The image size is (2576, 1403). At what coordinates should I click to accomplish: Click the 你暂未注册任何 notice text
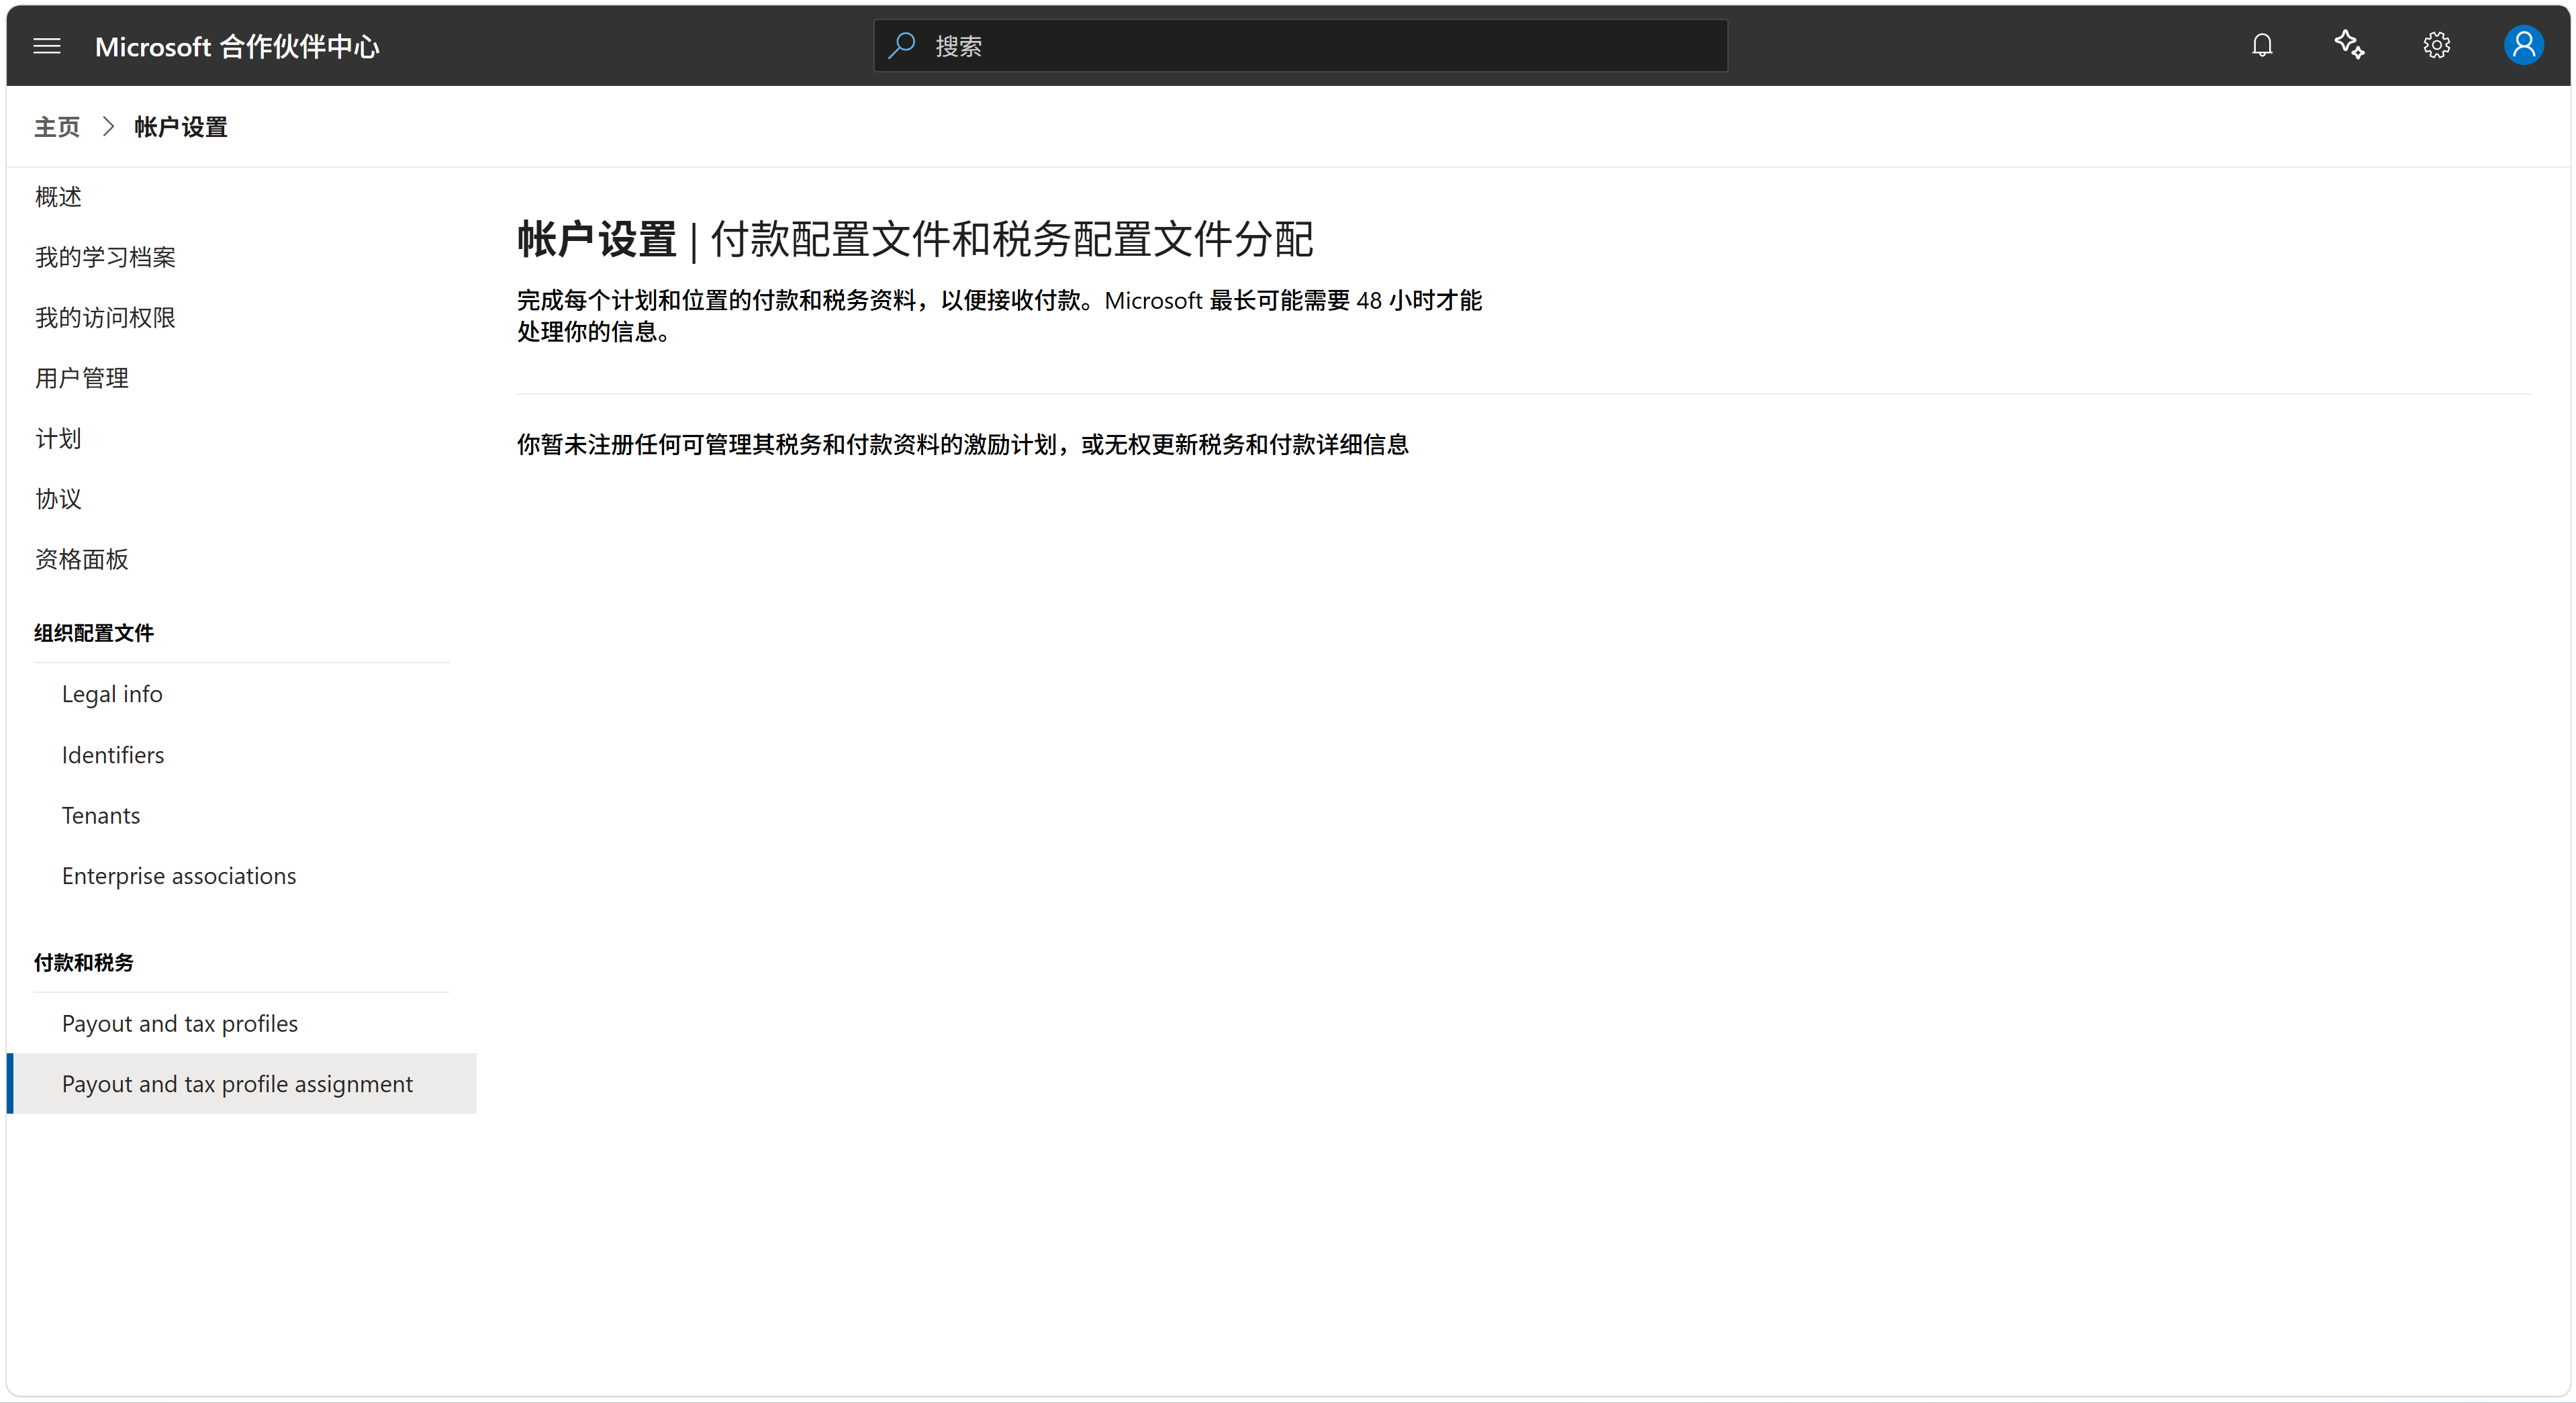pyautogui.click(x=963, y=445)
